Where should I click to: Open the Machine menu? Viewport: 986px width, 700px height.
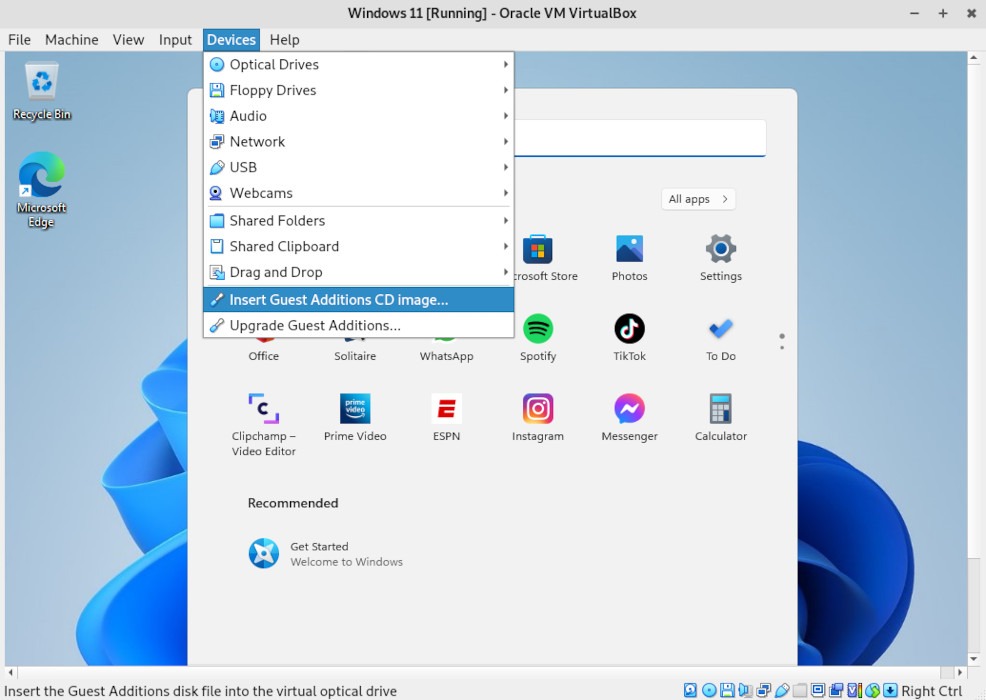pyautogui.click(x=71, y=40)
